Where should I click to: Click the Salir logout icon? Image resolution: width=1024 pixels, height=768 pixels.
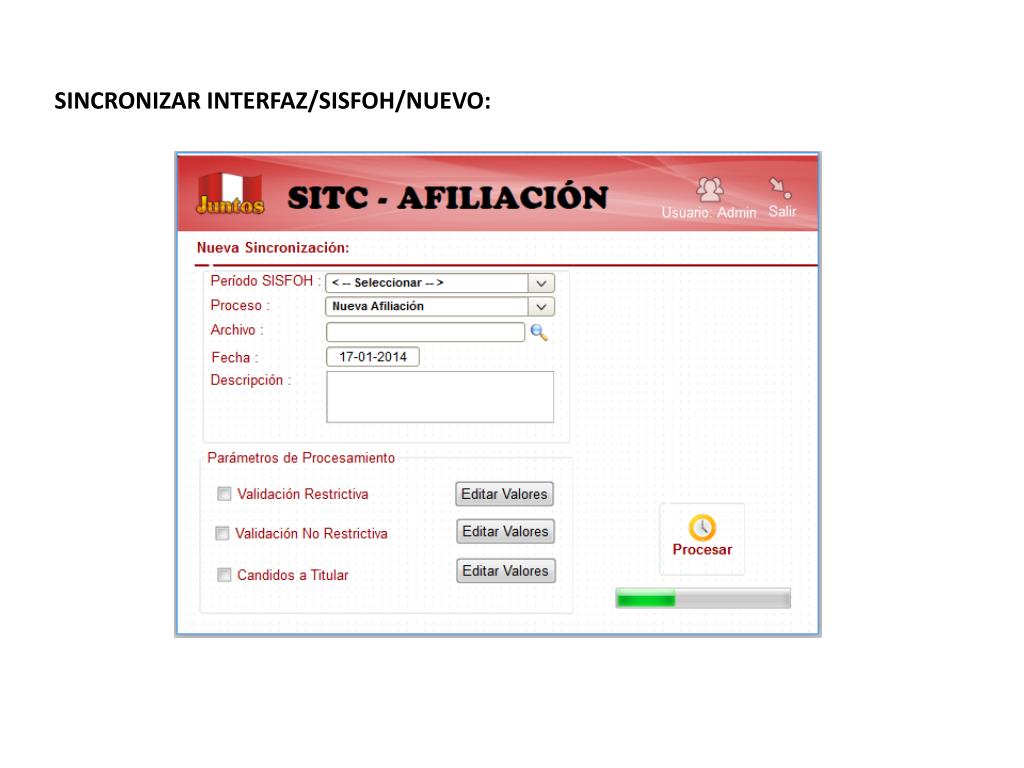pyautogui.click(x=780, y=188)
